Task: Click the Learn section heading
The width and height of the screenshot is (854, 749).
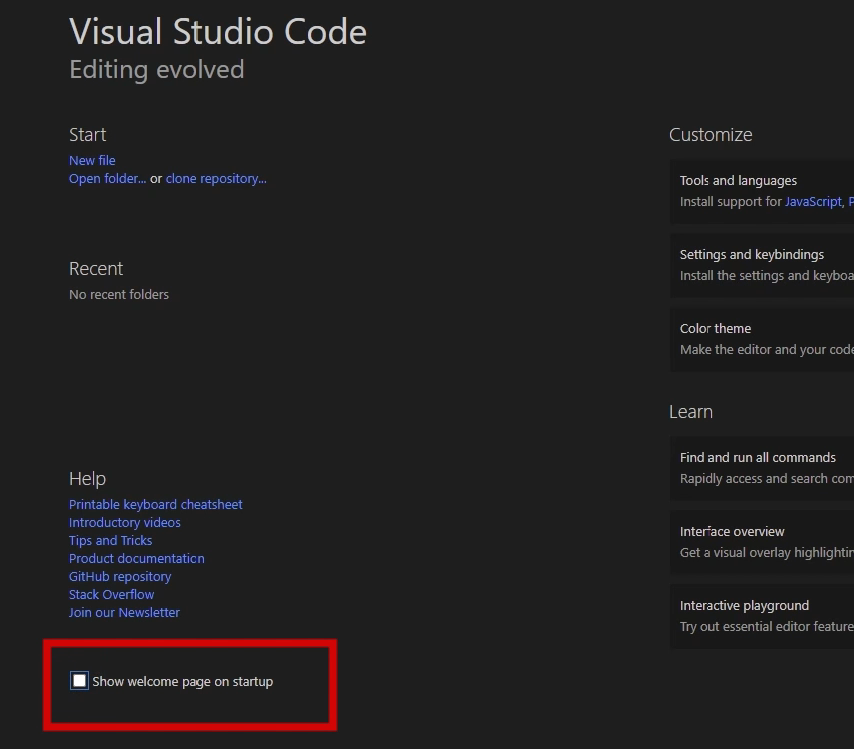Action: click(691, 412)
